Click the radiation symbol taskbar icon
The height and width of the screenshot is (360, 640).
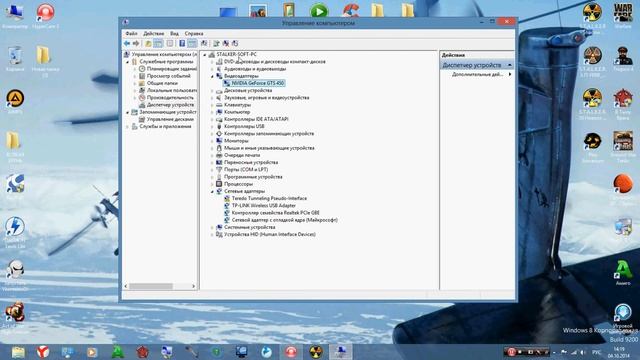(316, 351)
